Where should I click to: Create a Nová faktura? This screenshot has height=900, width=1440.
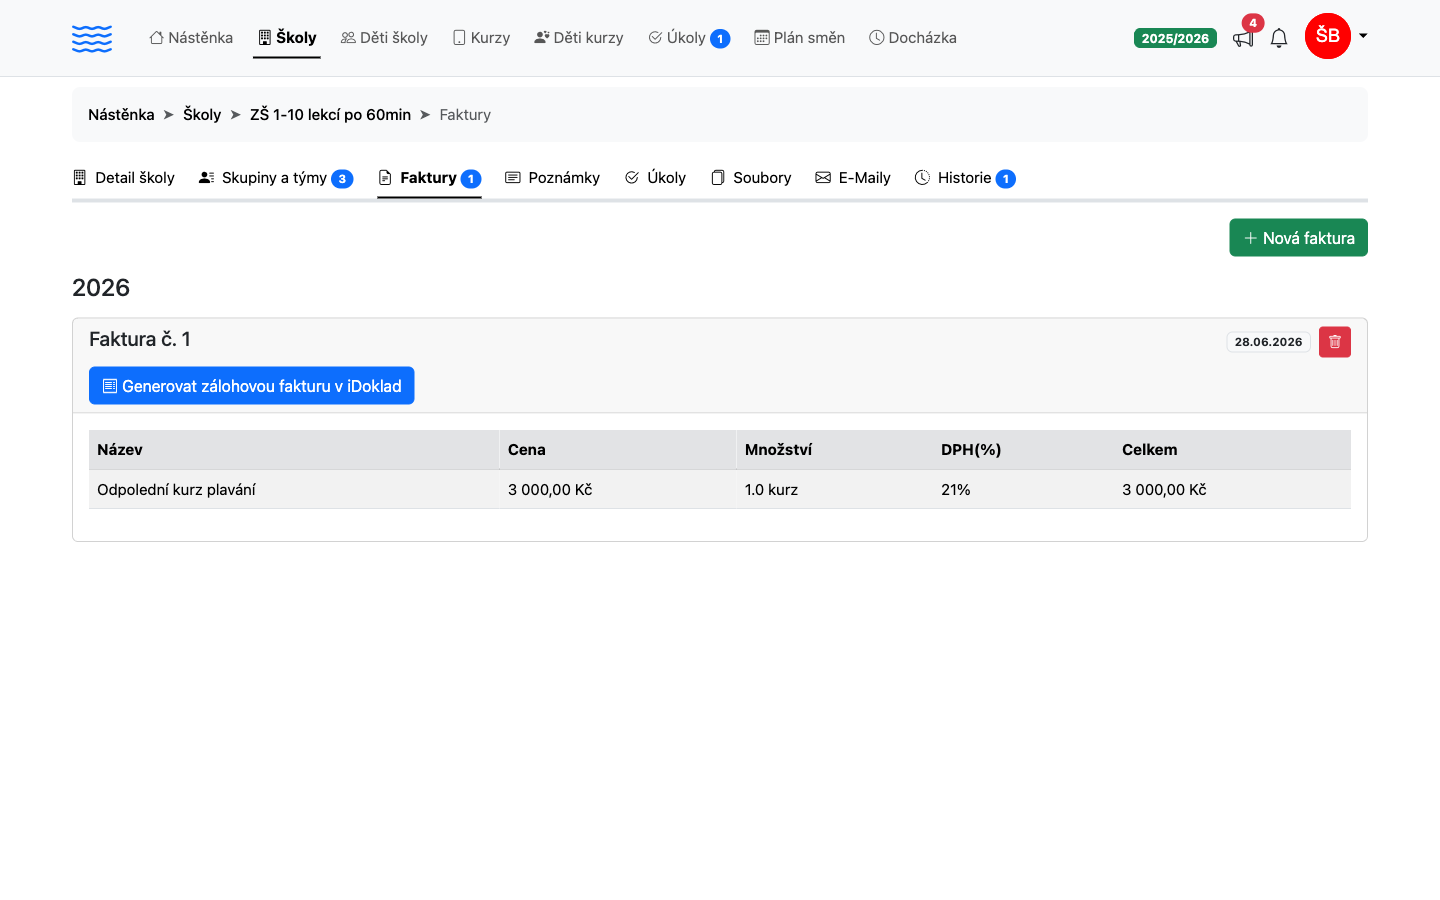(x=1298, y=238)
